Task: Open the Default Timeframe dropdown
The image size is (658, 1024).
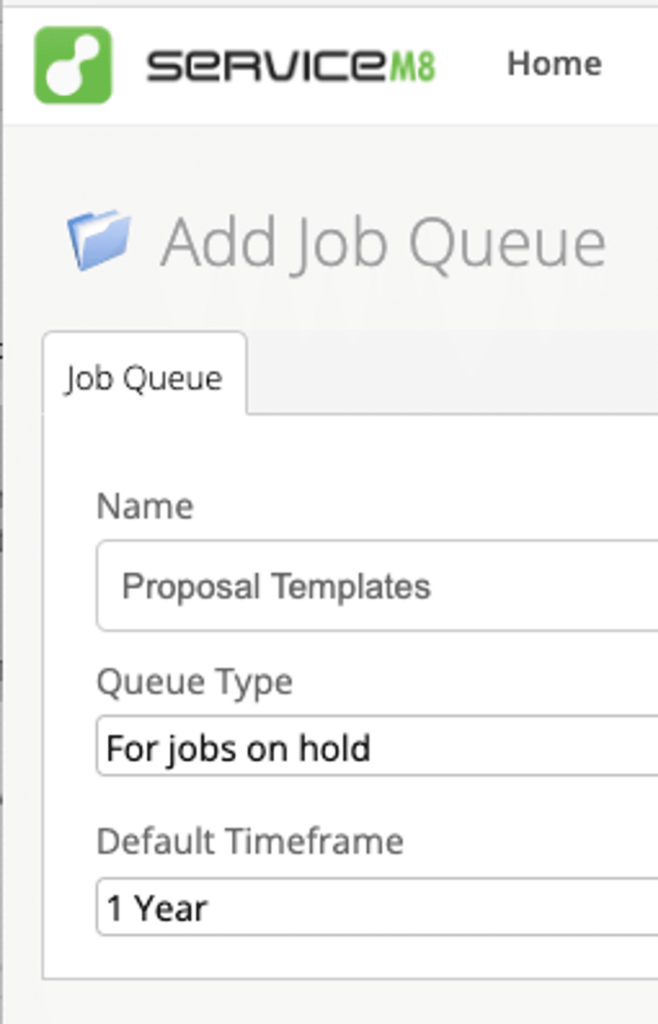Action: tap(370, 908)
